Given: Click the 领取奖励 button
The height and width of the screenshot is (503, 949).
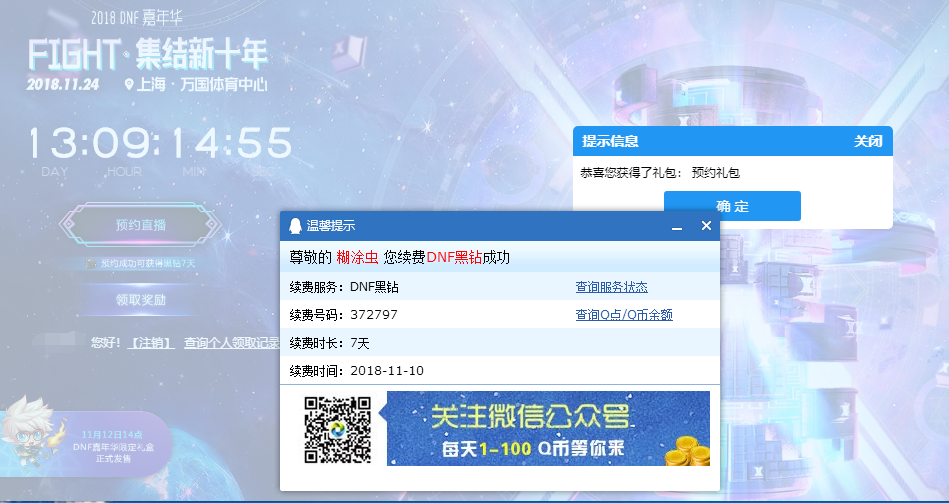Looking at the screenshot, I should 140,300.
